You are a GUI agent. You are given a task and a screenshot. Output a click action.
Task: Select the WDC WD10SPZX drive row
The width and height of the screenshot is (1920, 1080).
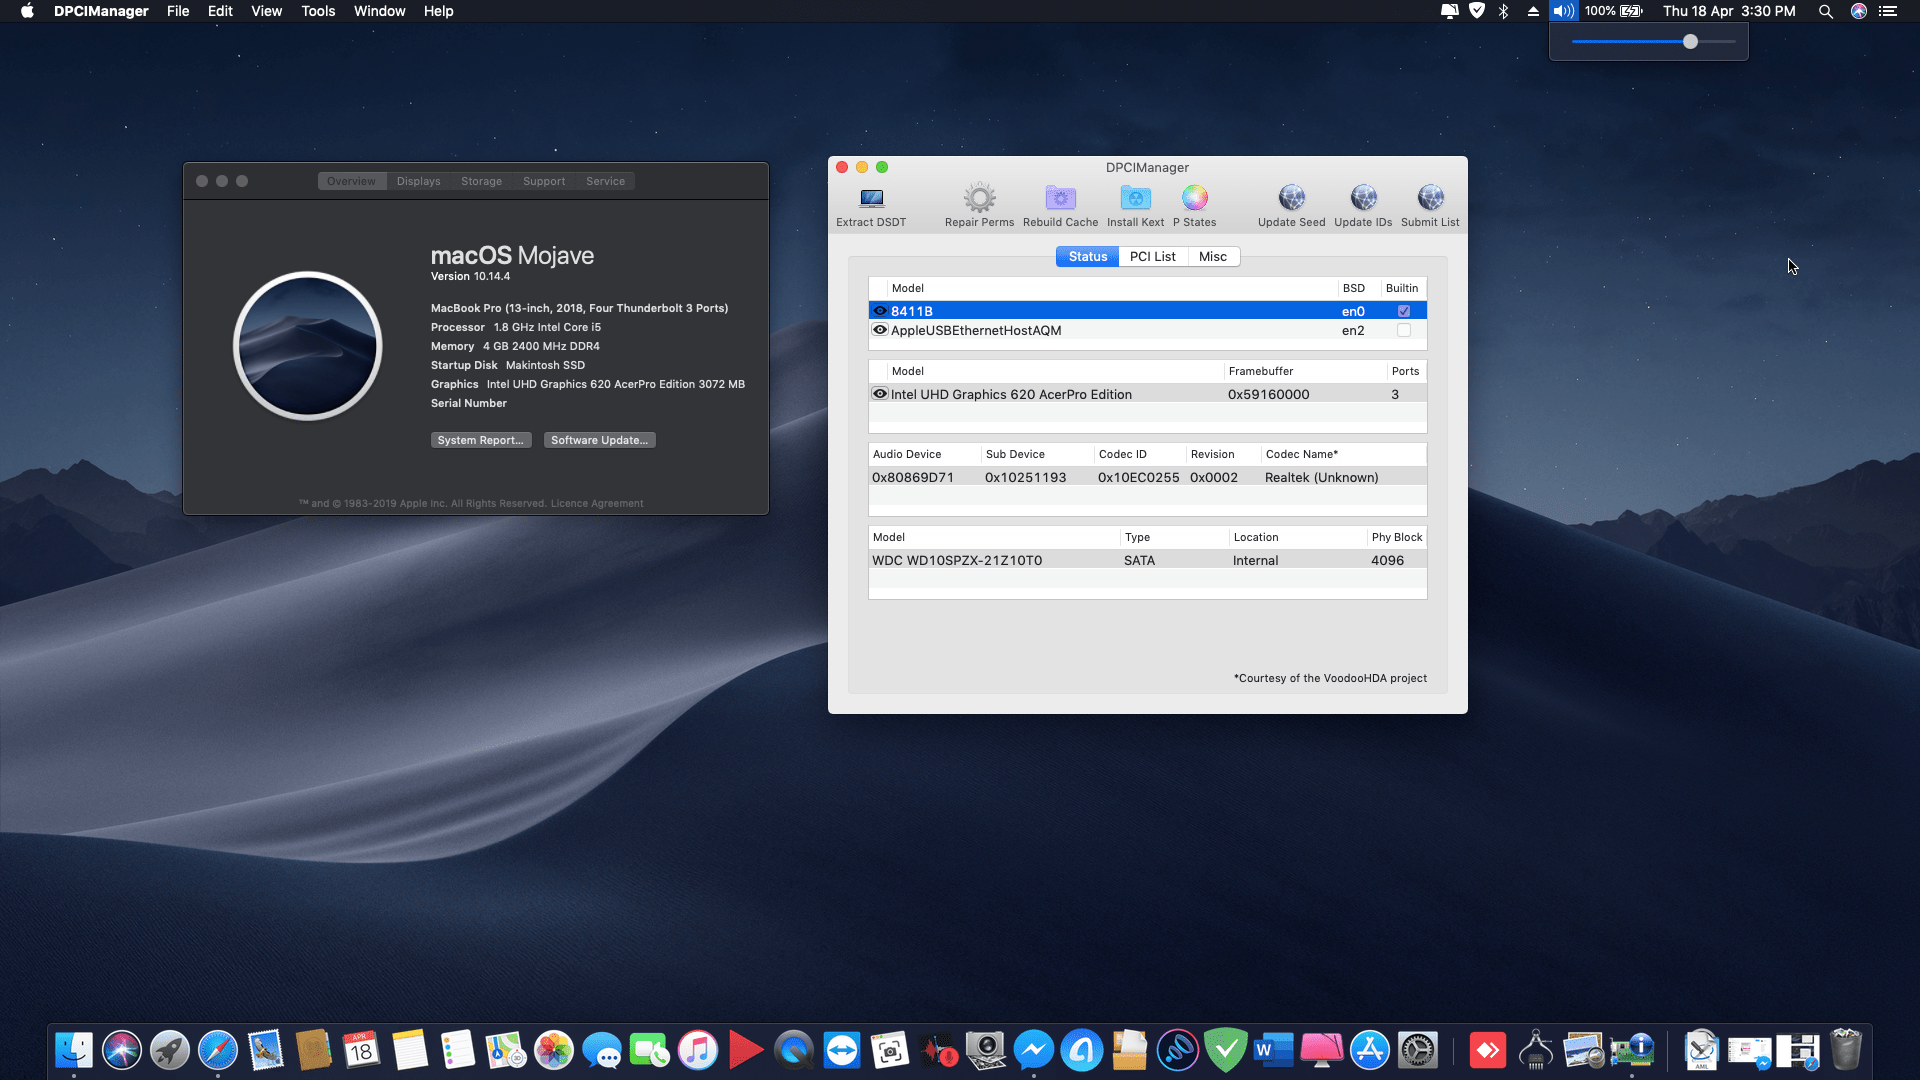1100,560
